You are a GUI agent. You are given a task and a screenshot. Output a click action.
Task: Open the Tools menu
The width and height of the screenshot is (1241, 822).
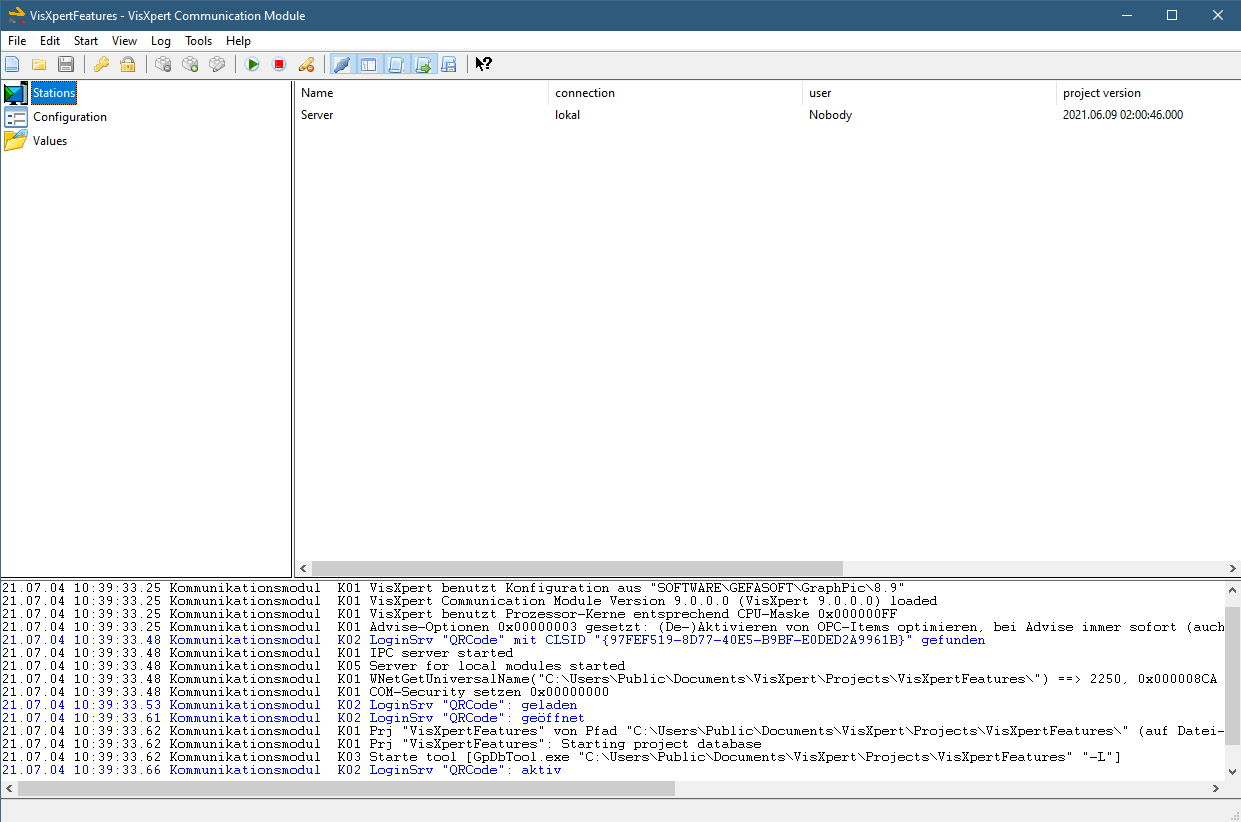[x=198, y=41]
